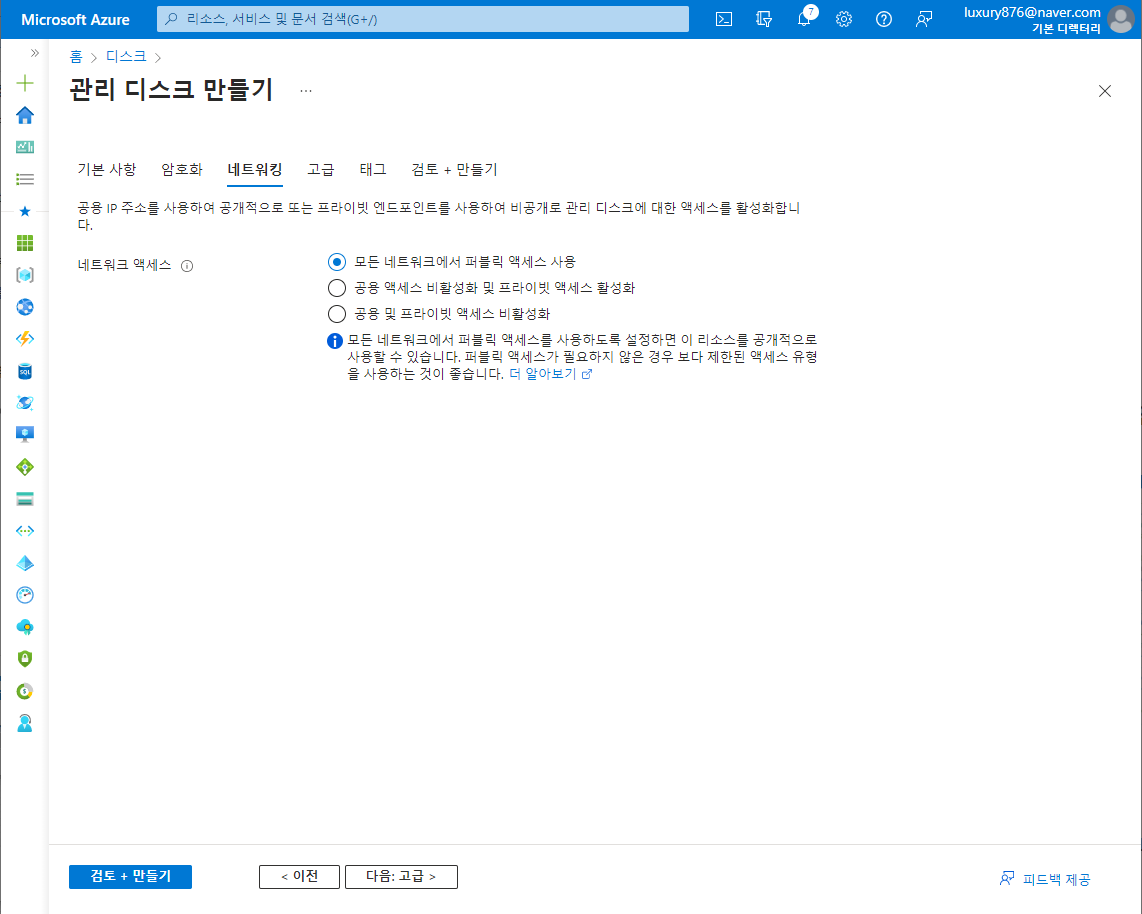Screen dimensions: 1142x914
Task: Focus the resource search box
Action: pyautogui.click(x=423, y=19)
